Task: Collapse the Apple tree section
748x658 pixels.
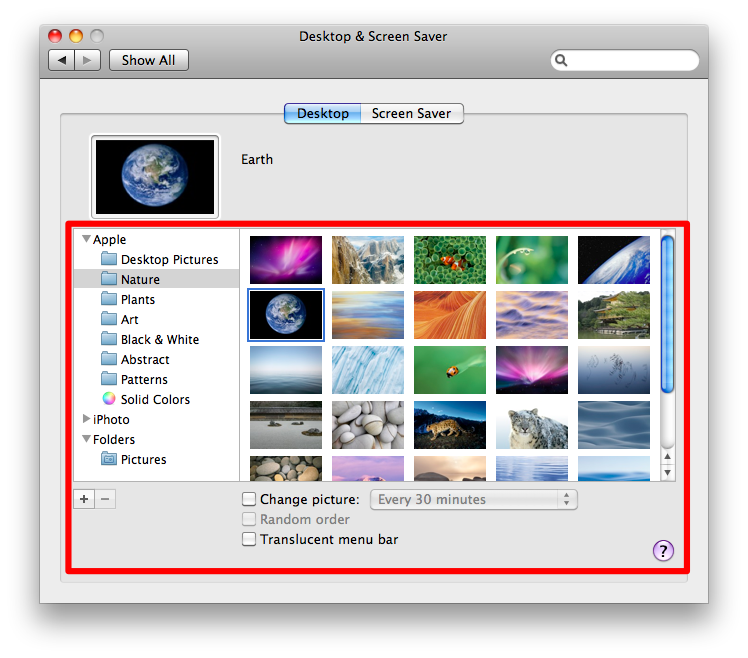Action: (x=86, y=239)
